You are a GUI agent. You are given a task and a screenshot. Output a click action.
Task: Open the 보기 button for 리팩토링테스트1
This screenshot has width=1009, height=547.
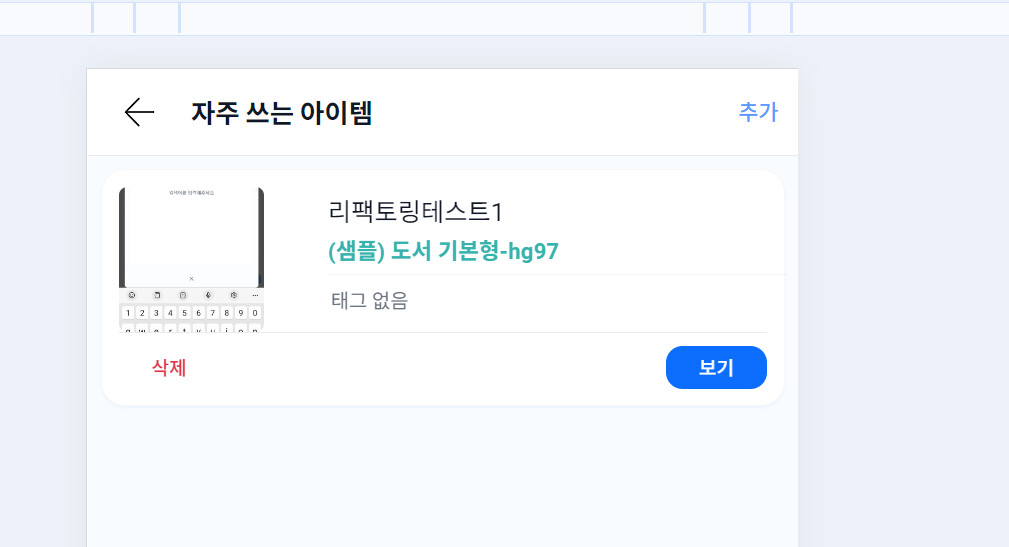716,367
